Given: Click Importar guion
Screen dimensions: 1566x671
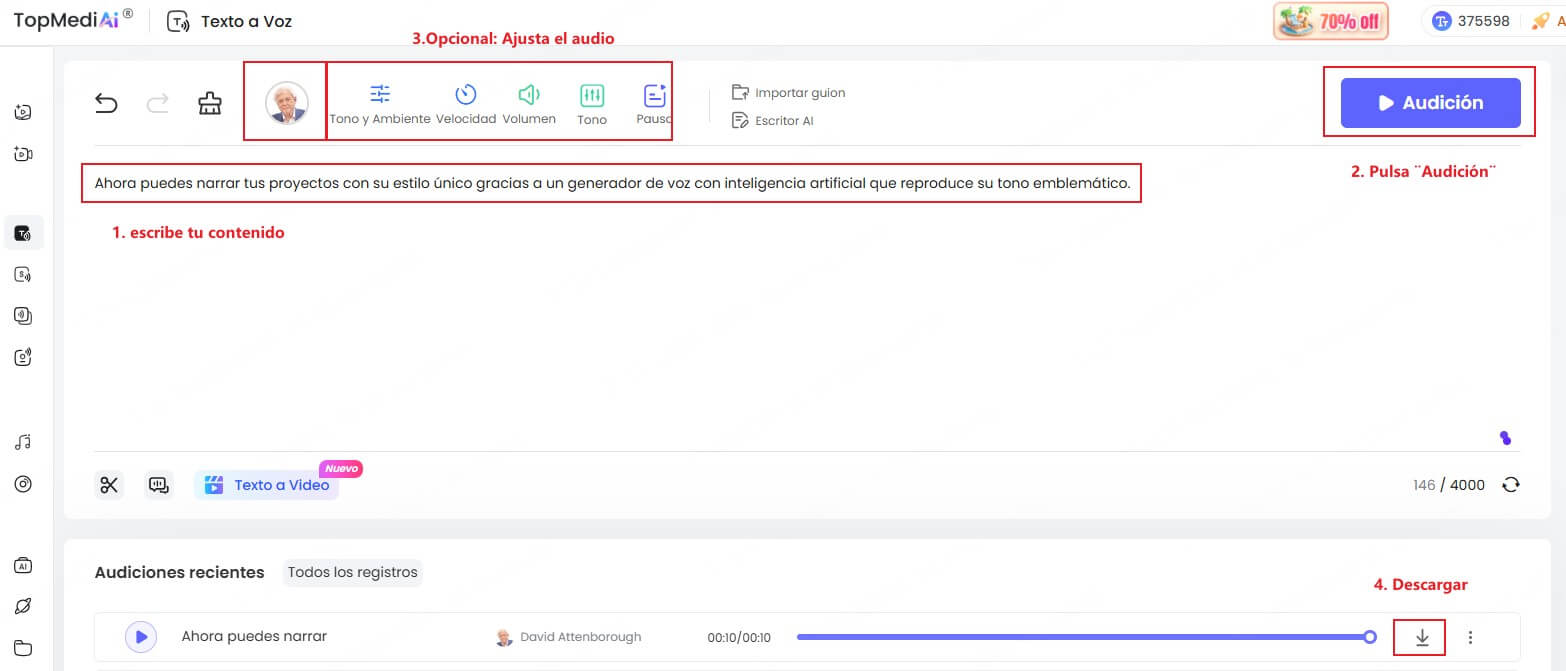Looking at the screenshot, I should [x=789, y=93].
